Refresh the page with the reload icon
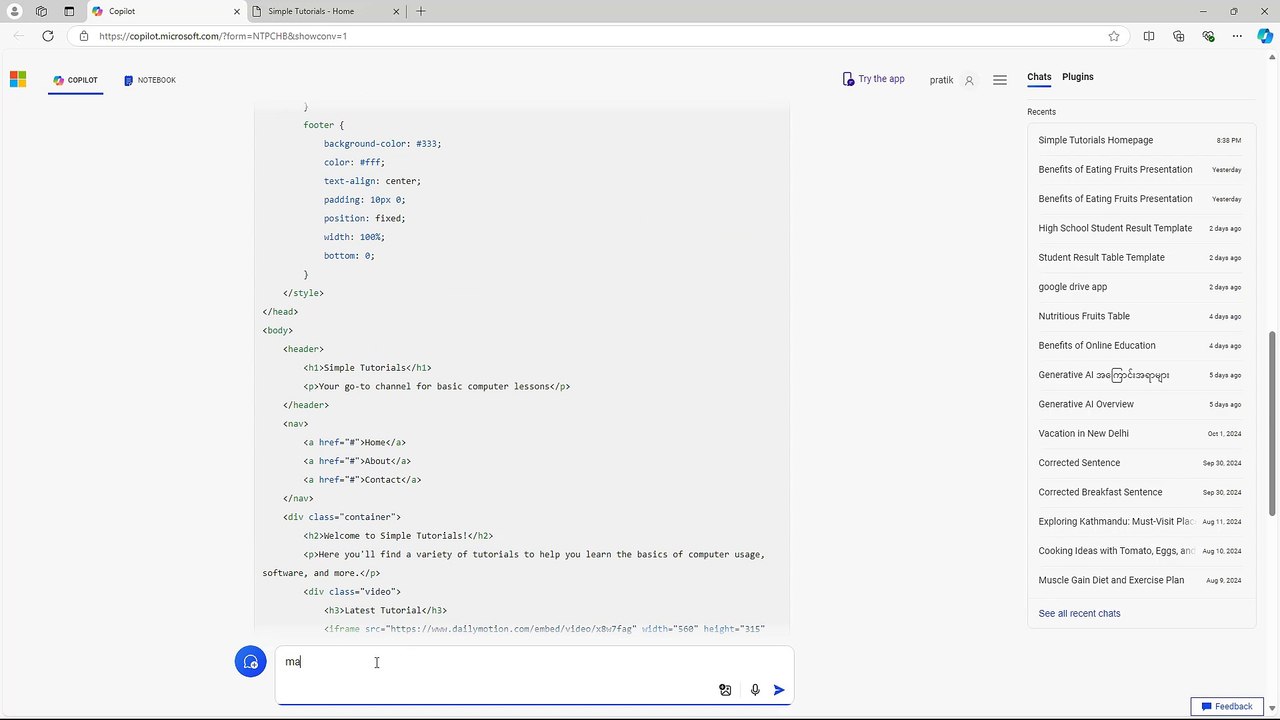 (x=47, y=36)
